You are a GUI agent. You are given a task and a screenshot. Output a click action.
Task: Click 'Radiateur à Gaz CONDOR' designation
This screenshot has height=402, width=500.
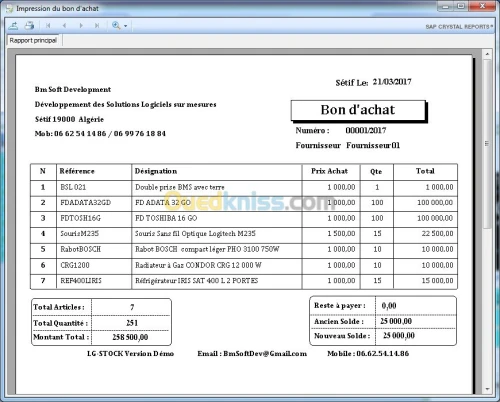[198, 265]
